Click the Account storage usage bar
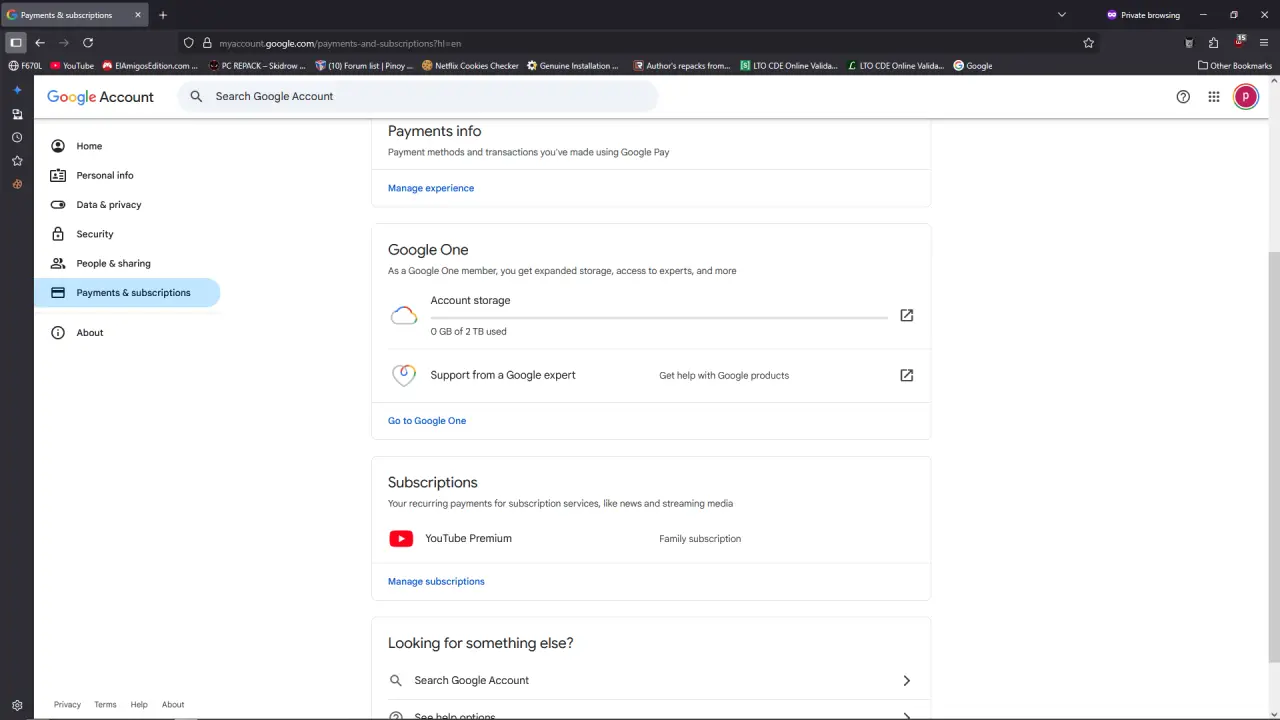 [x=659, y=318]
